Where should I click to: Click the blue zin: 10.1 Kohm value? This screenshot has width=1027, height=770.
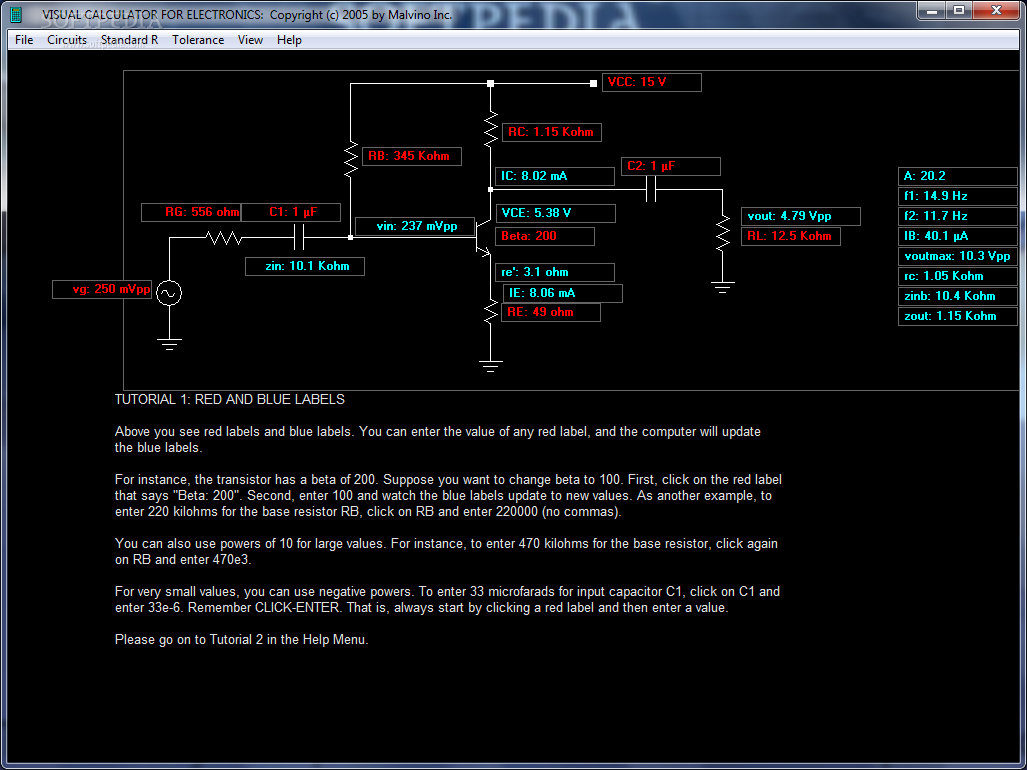coord(305,266)
